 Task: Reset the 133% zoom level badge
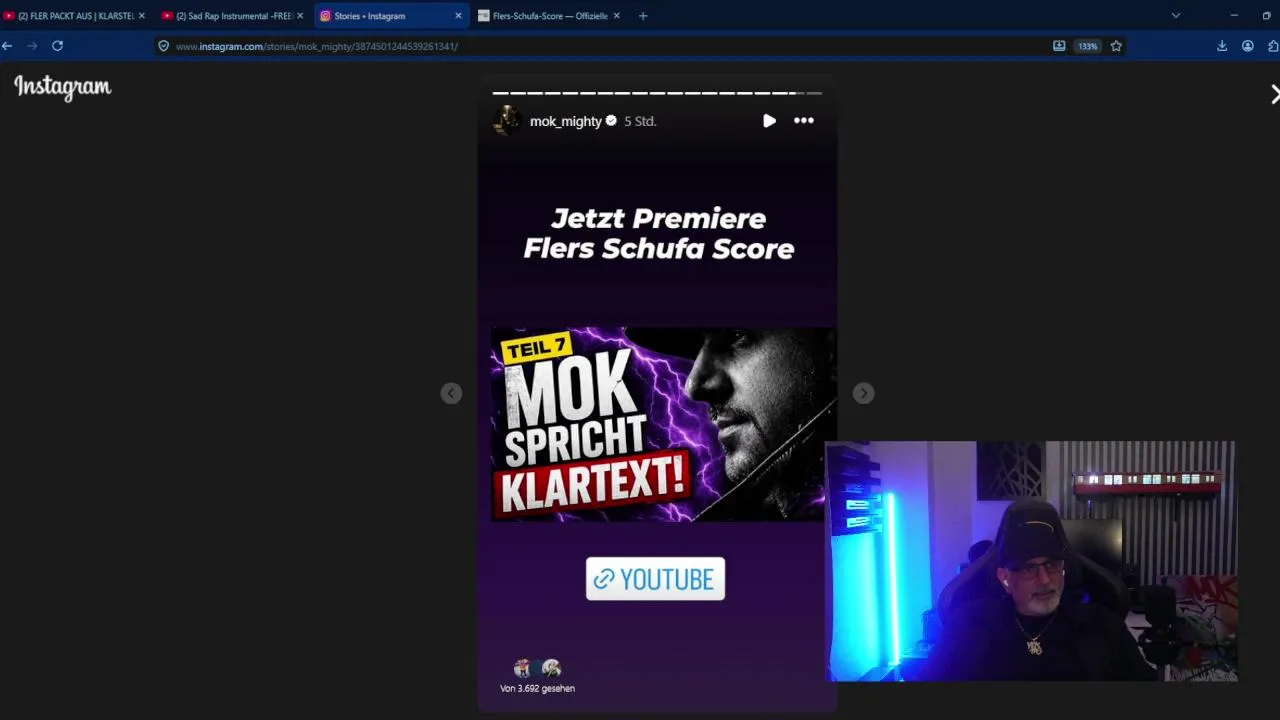[x=1087, y=46]
